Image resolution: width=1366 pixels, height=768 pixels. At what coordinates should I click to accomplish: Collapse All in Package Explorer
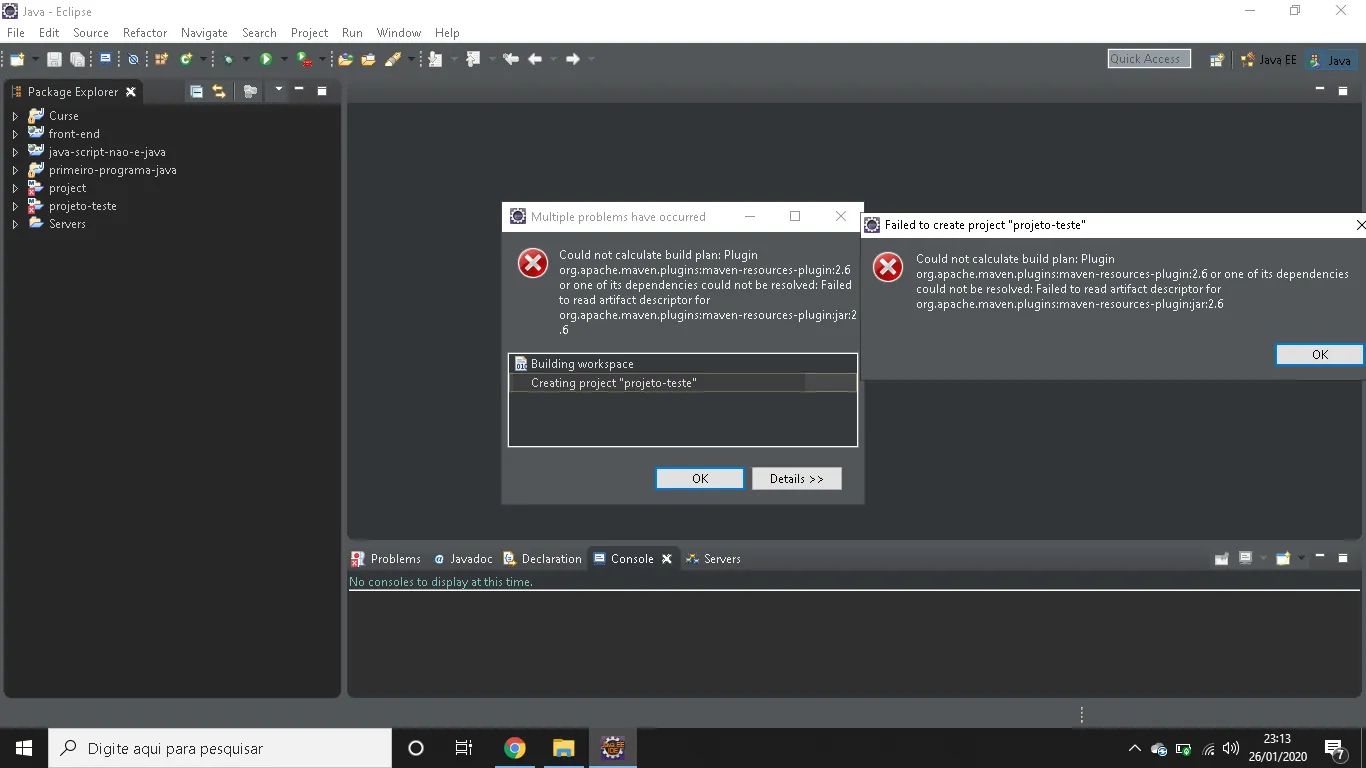pos(196,91)
